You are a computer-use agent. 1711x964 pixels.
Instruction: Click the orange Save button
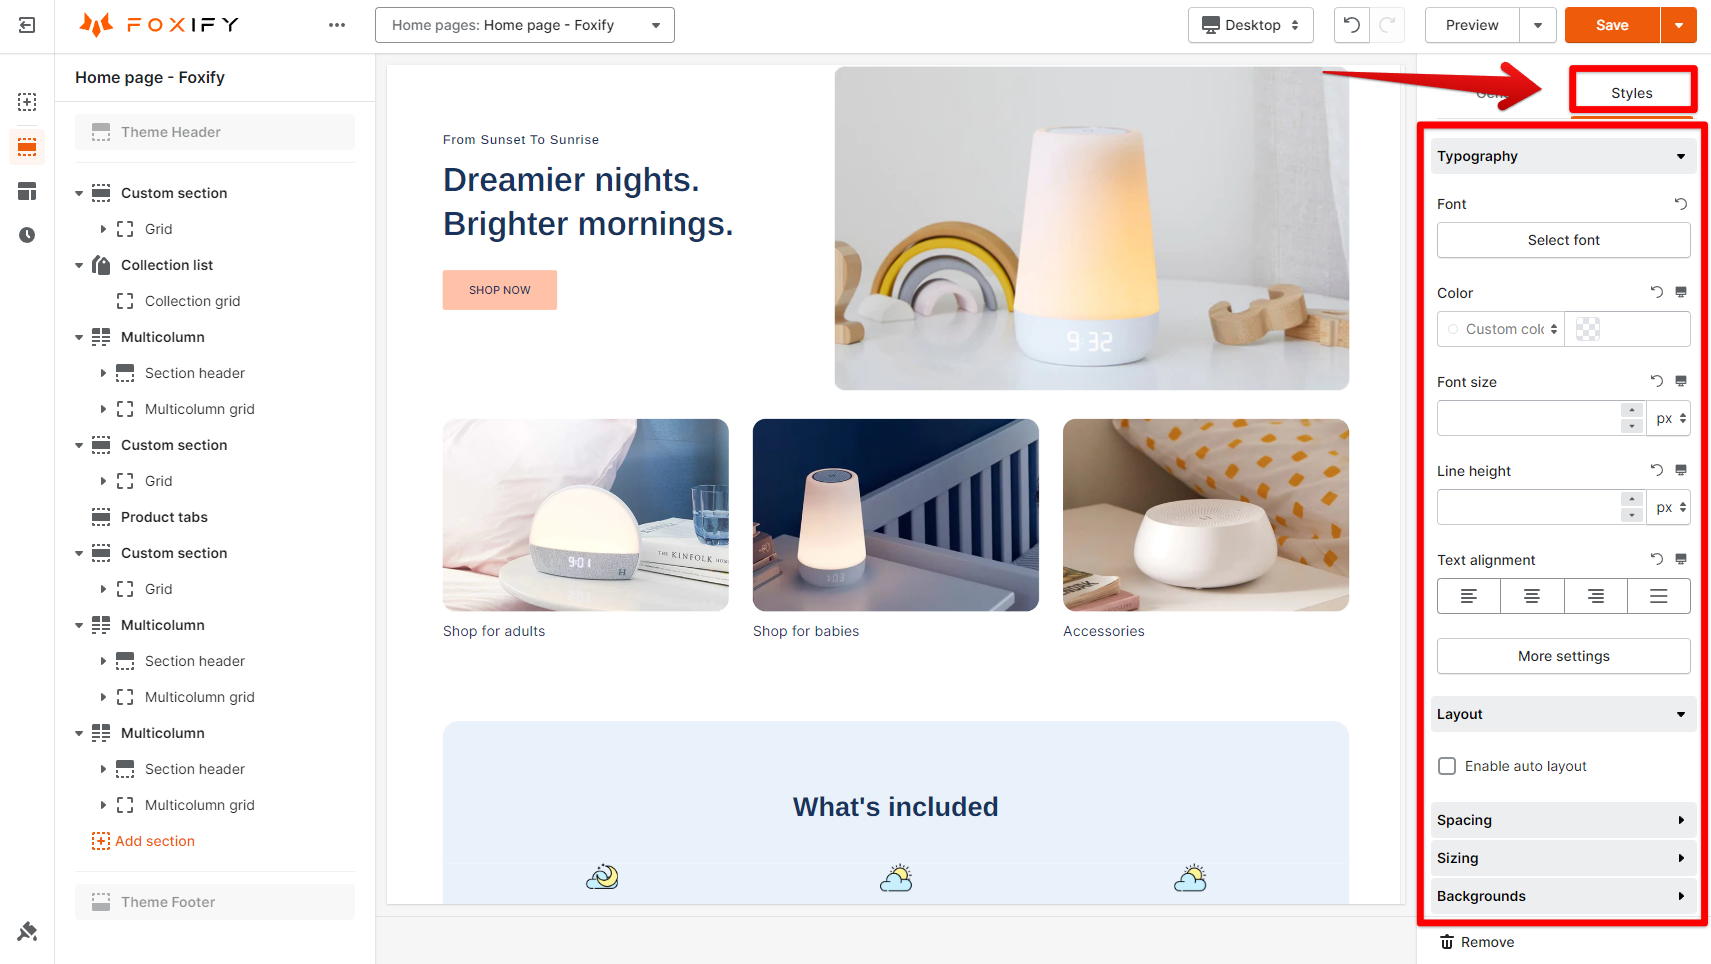(x=1612, y=25)
